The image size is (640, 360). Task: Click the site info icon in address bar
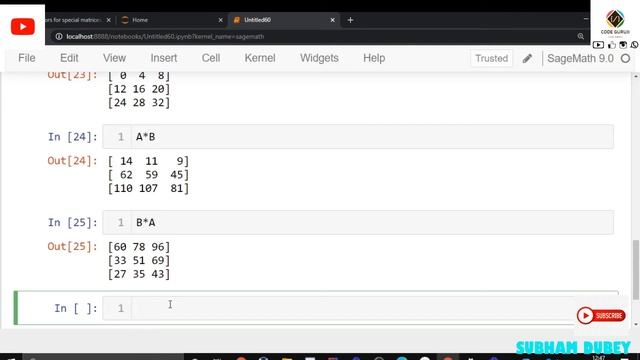click(59, 36)
